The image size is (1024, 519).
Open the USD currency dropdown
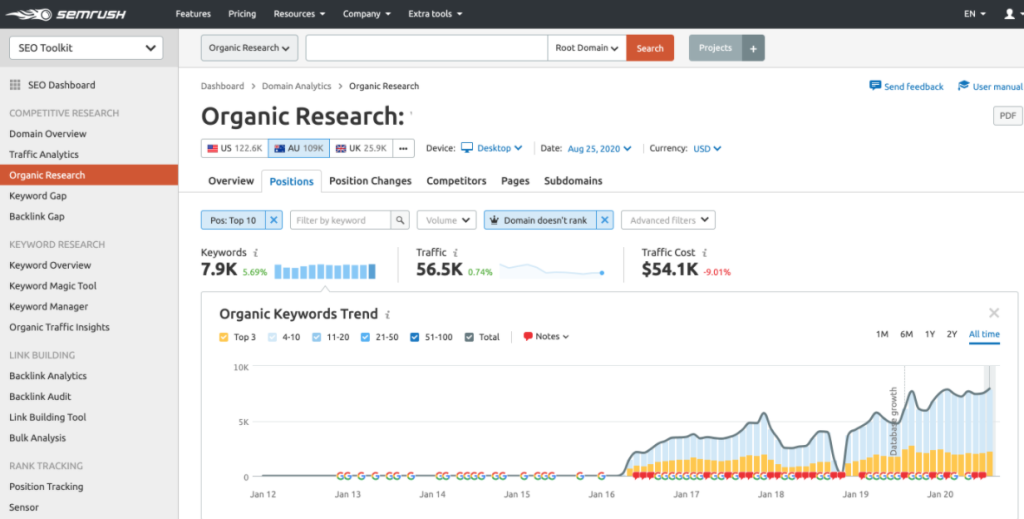coord(707,148)
